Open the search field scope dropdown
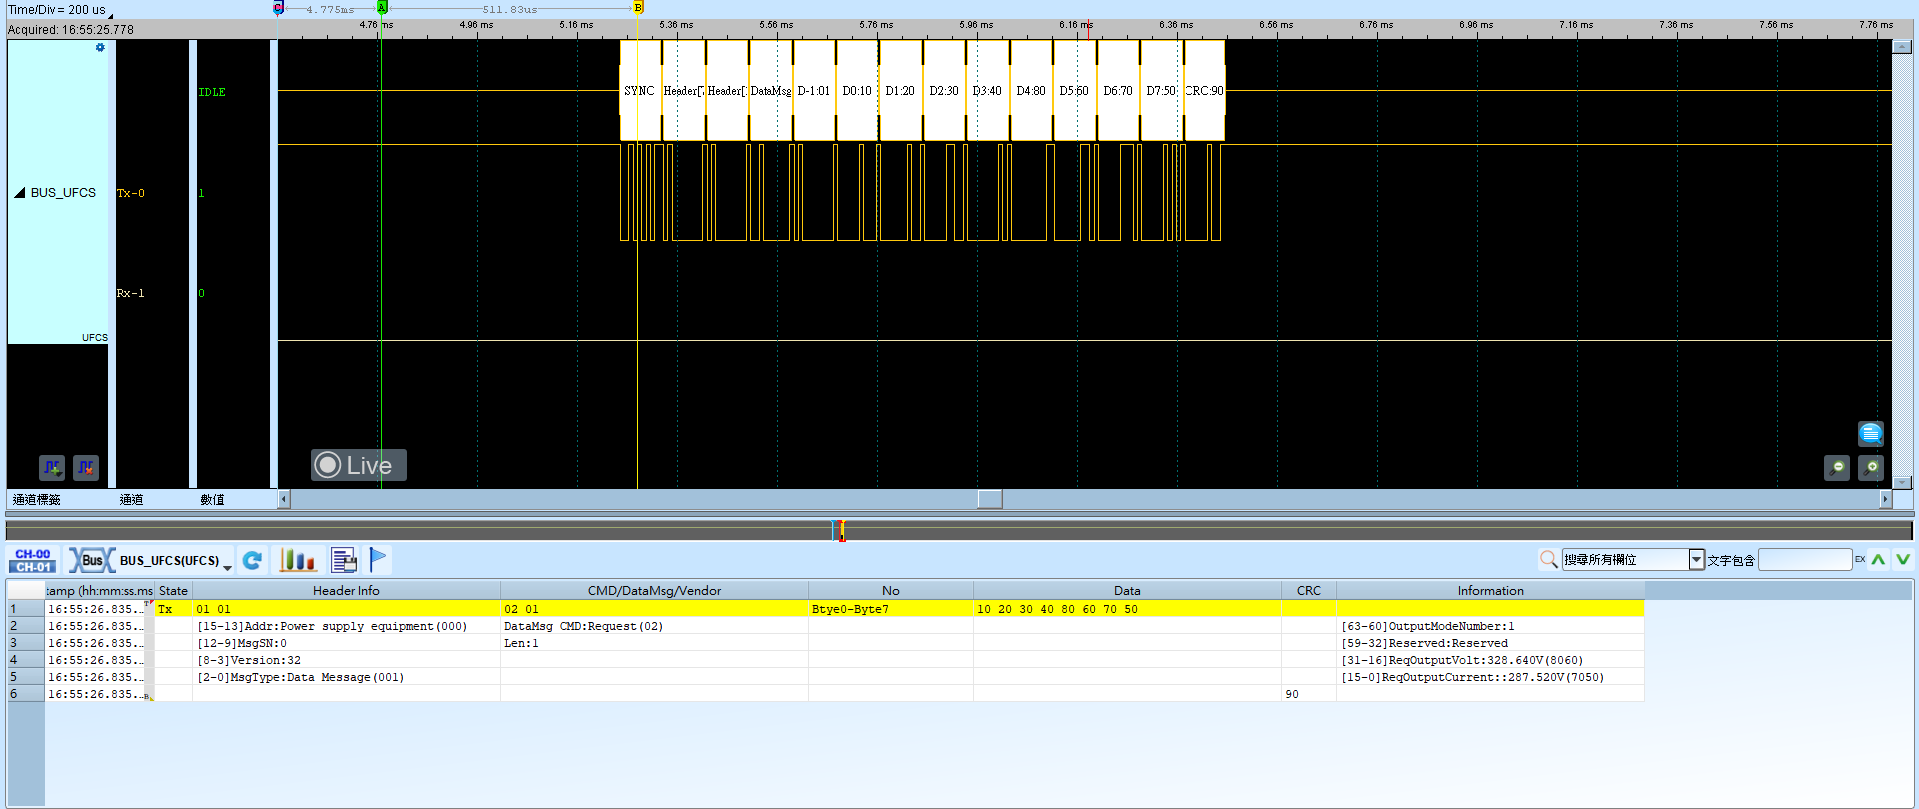This screenshot has width=1919, height=809. (x=1696, y=559)
